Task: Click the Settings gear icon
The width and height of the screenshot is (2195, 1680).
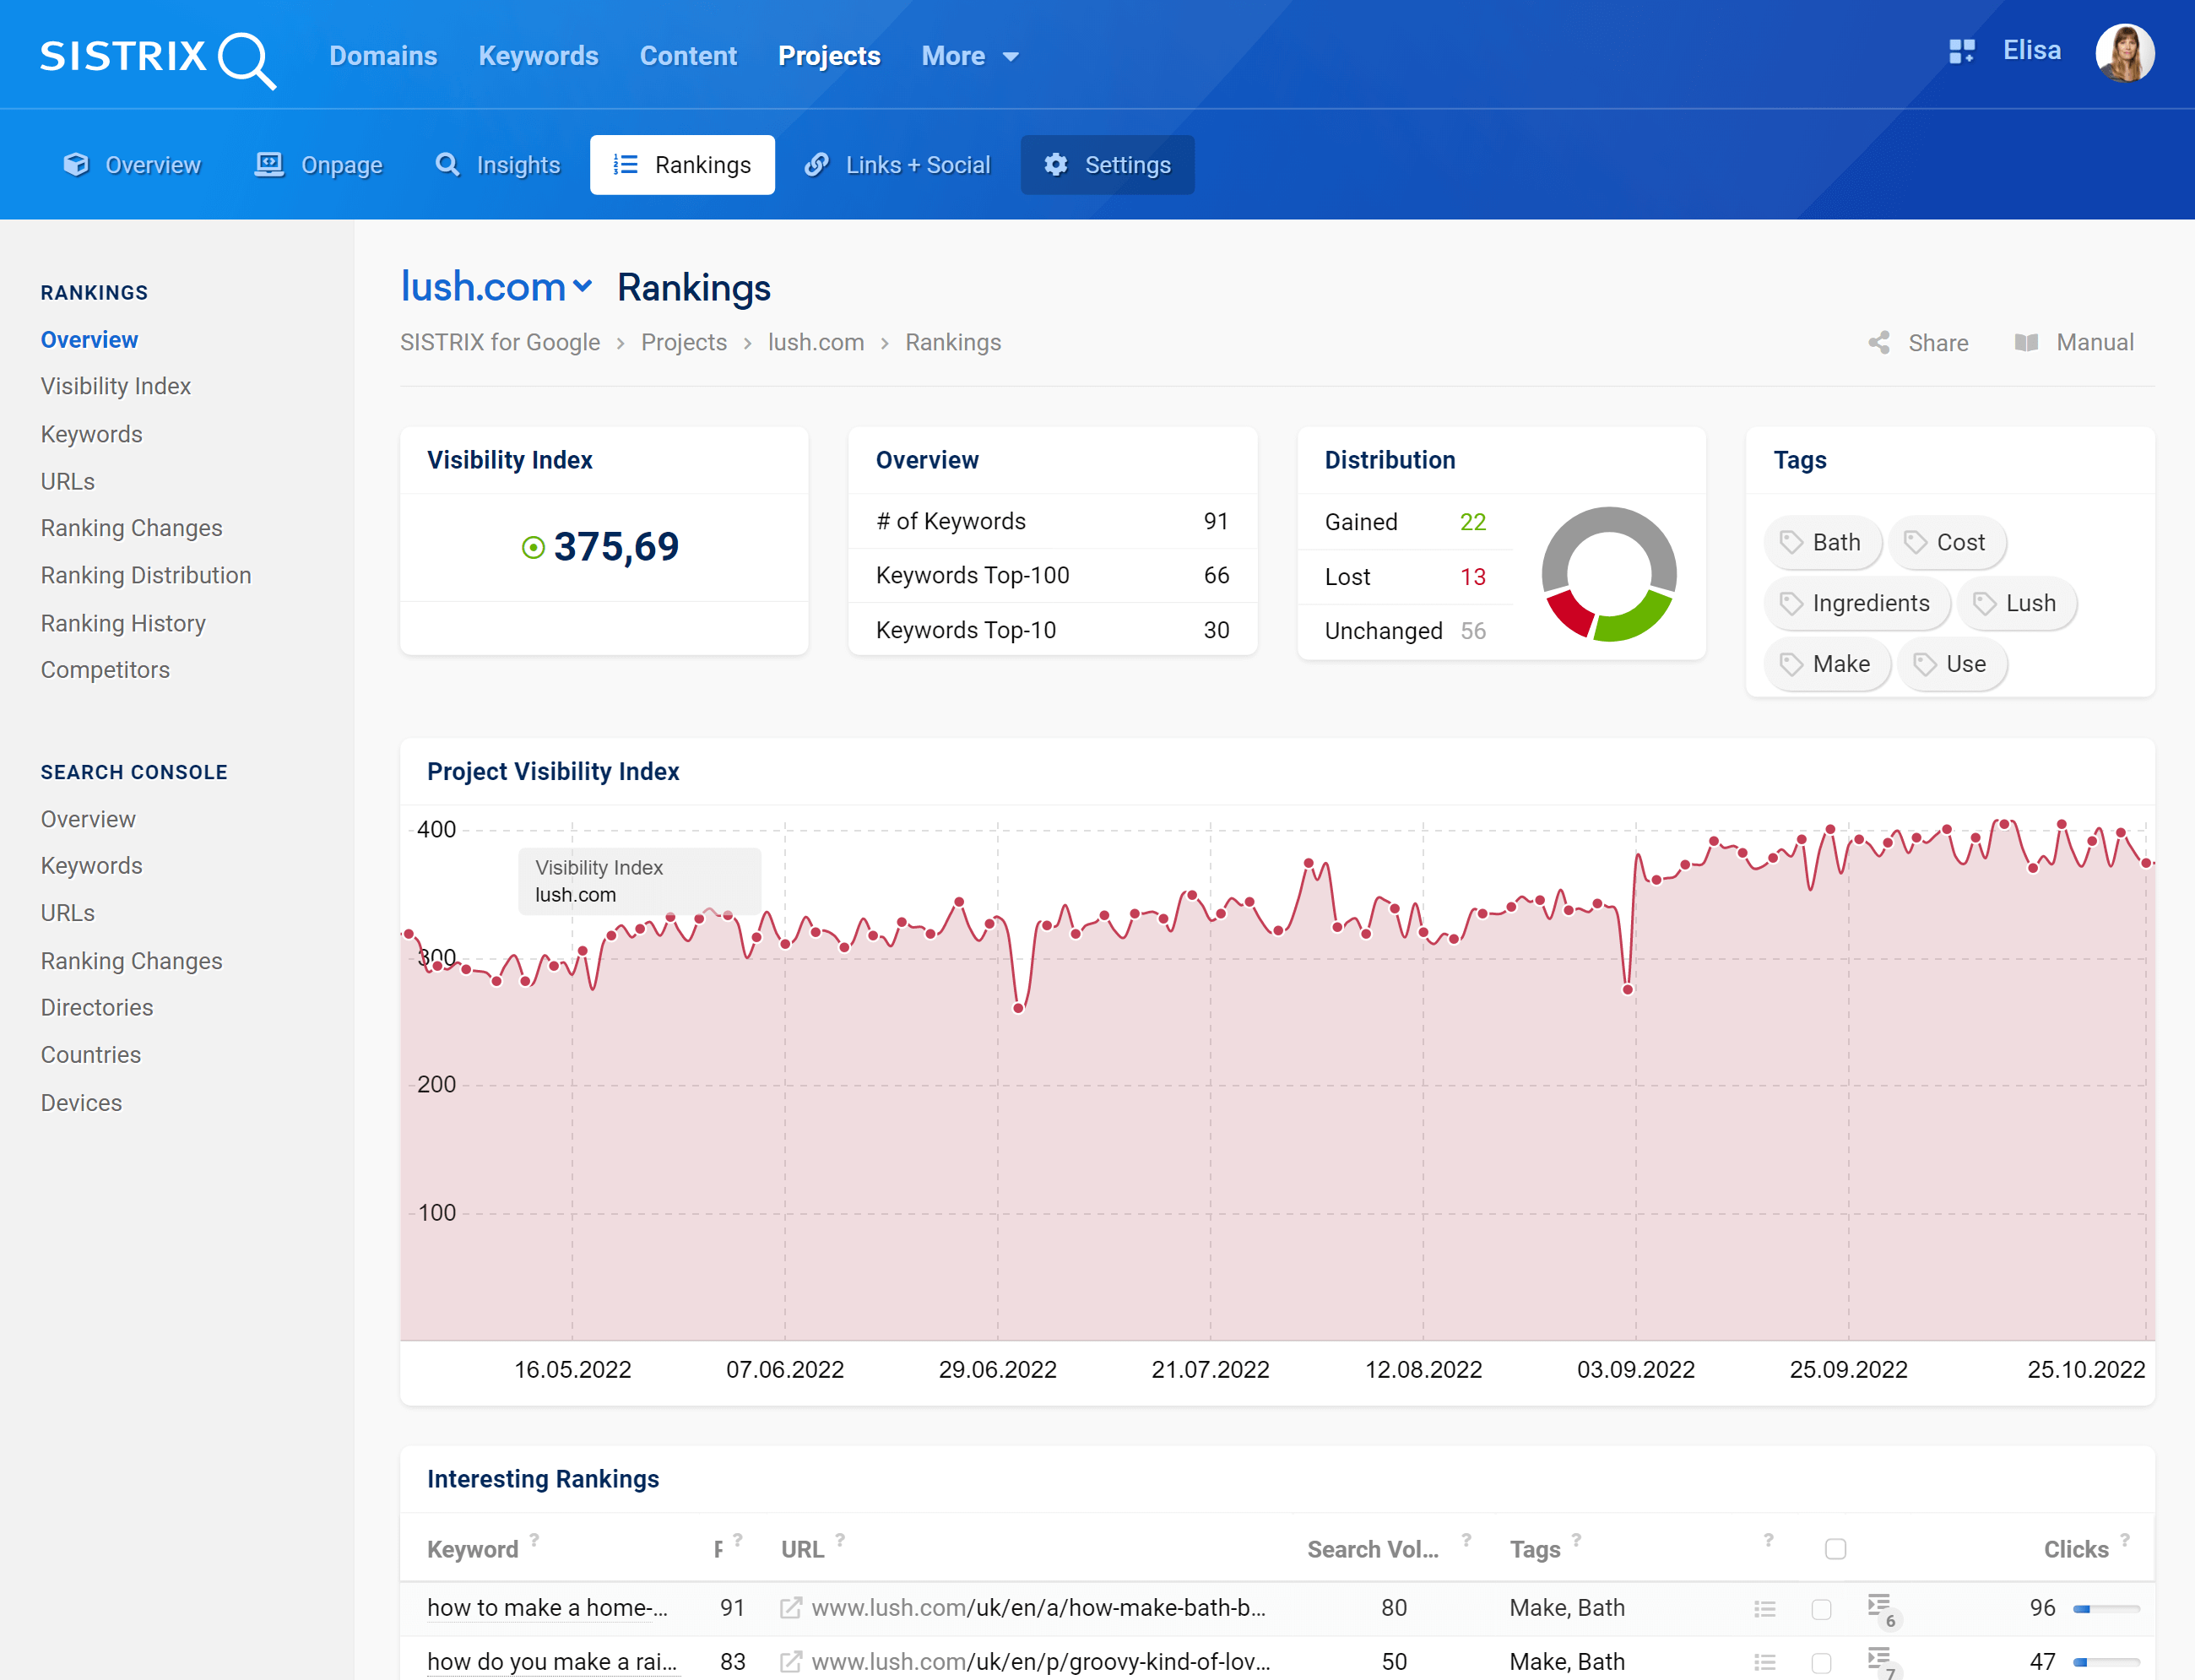Action: [x=1056, y=165]
